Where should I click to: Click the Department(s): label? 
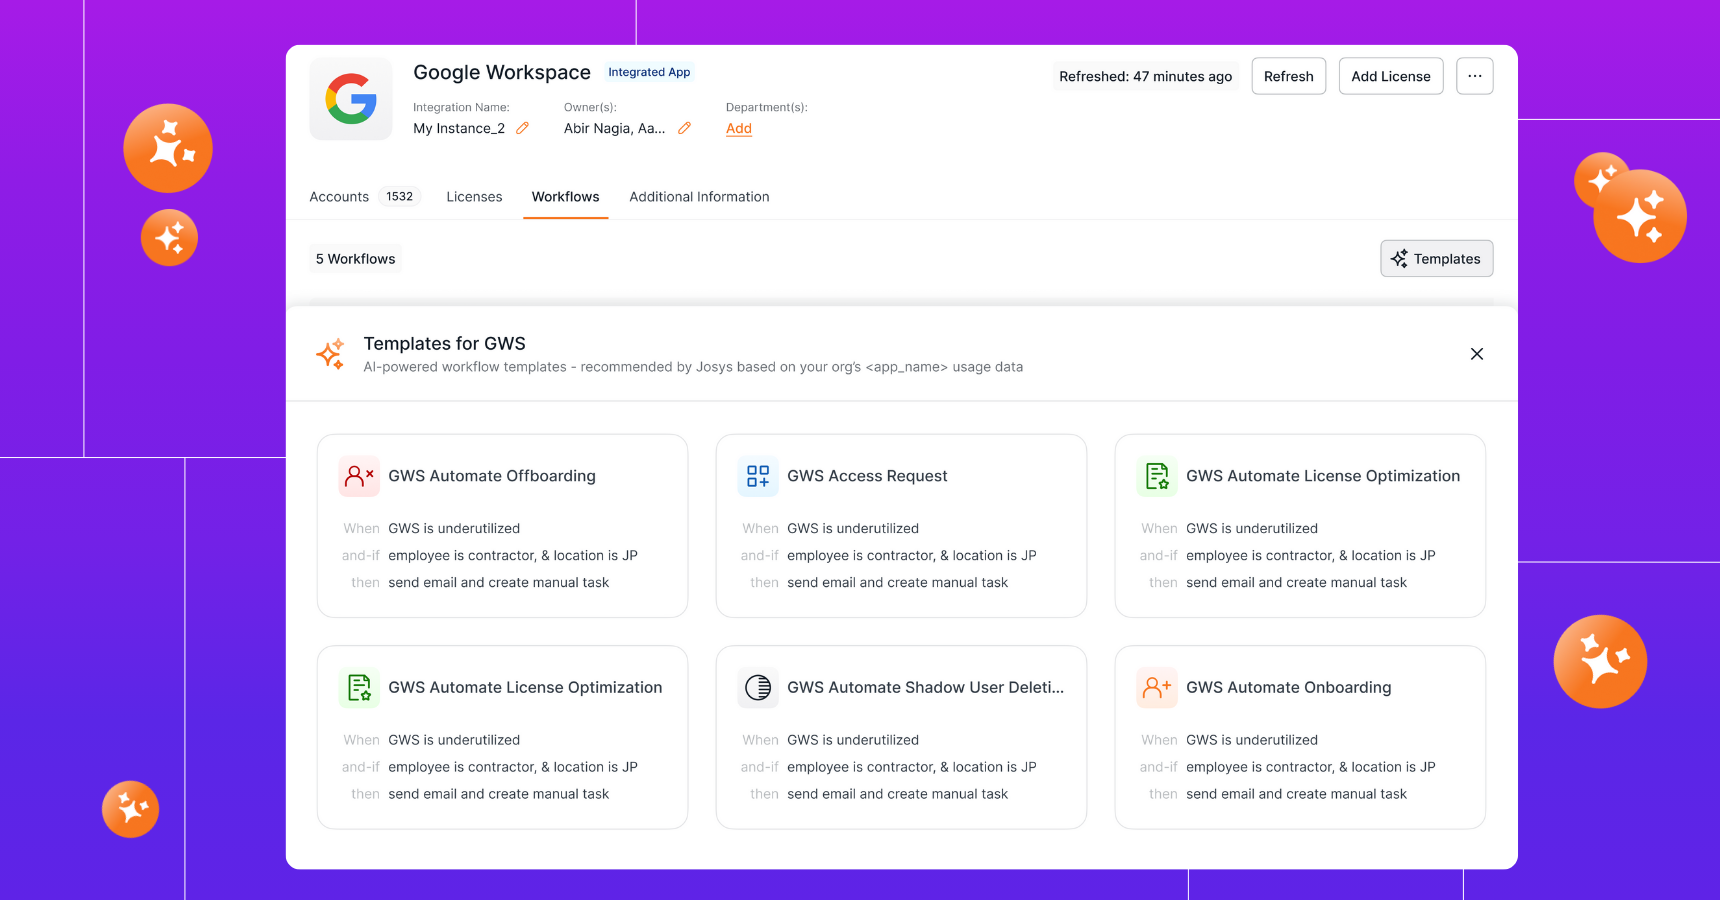pyautogui.click(x=766, y=107)
